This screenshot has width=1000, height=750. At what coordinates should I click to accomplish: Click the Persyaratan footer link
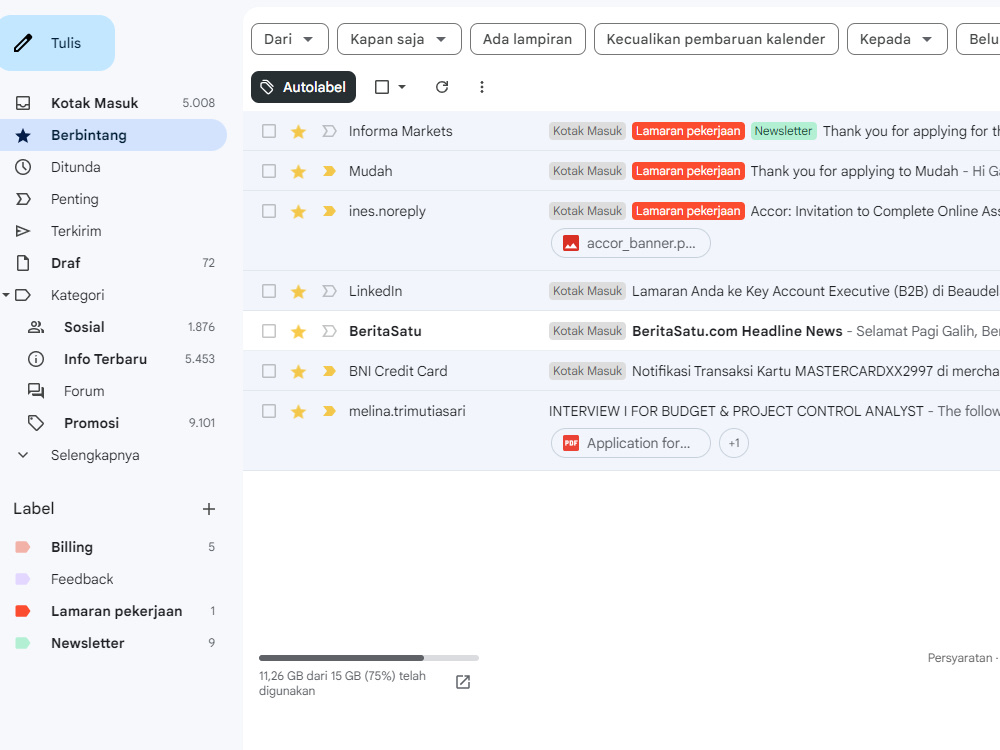[960, 658]
